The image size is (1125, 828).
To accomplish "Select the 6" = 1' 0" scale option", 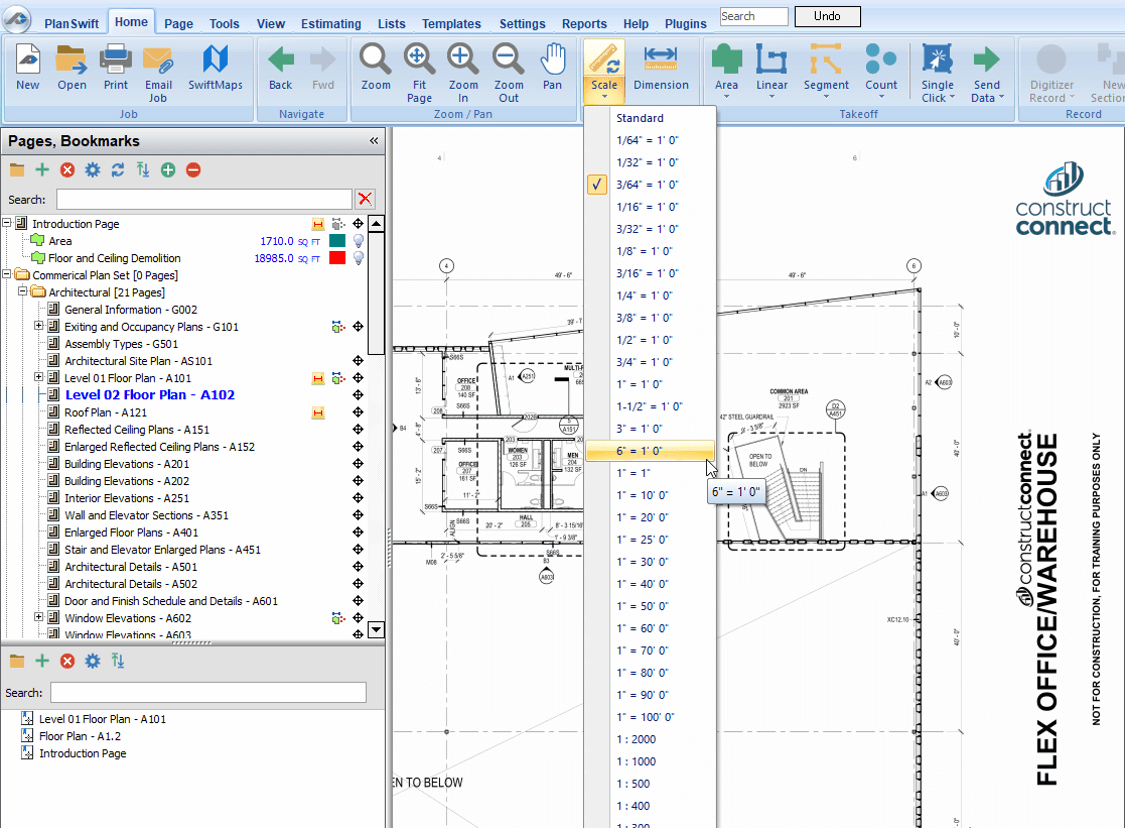I will click(650, 451).
